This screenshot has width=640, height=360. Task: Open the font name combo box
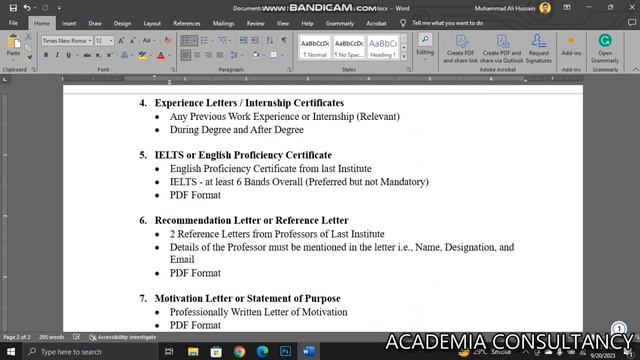[x=67, y=41]
